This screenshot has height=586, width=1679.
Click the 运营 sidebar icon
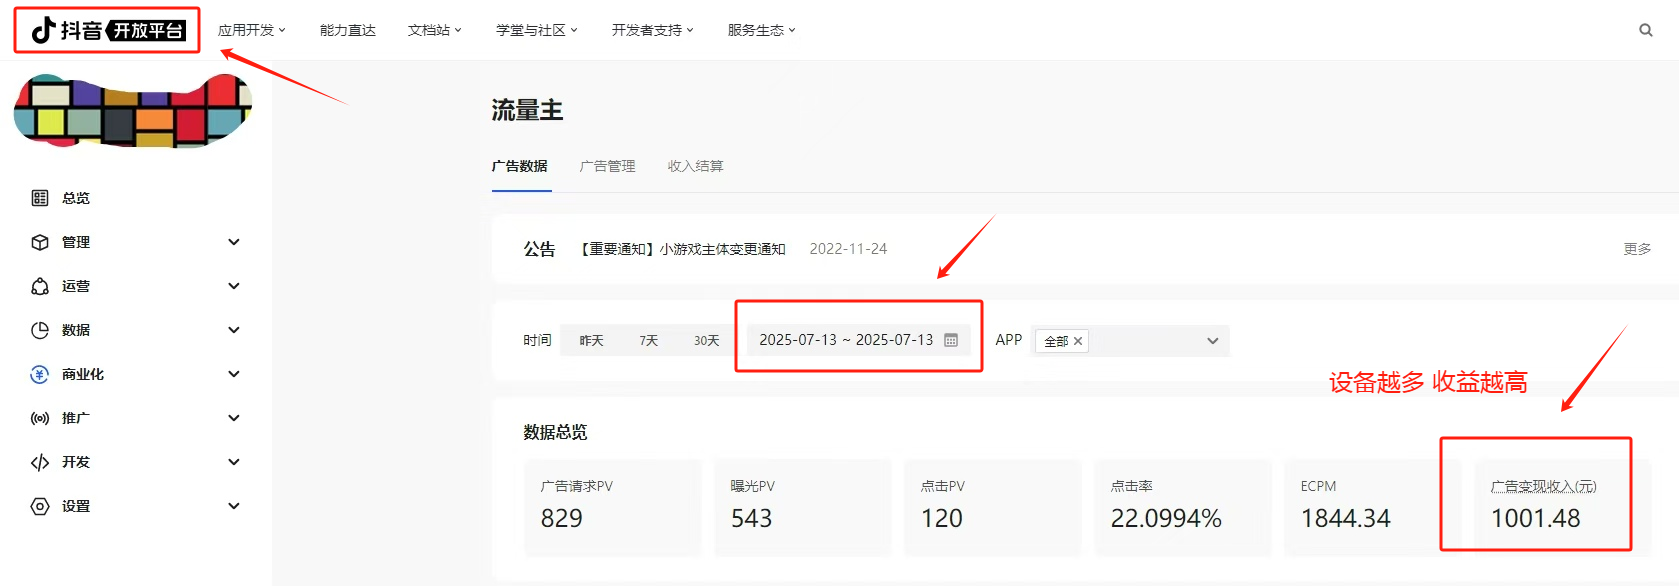(40, 286)
